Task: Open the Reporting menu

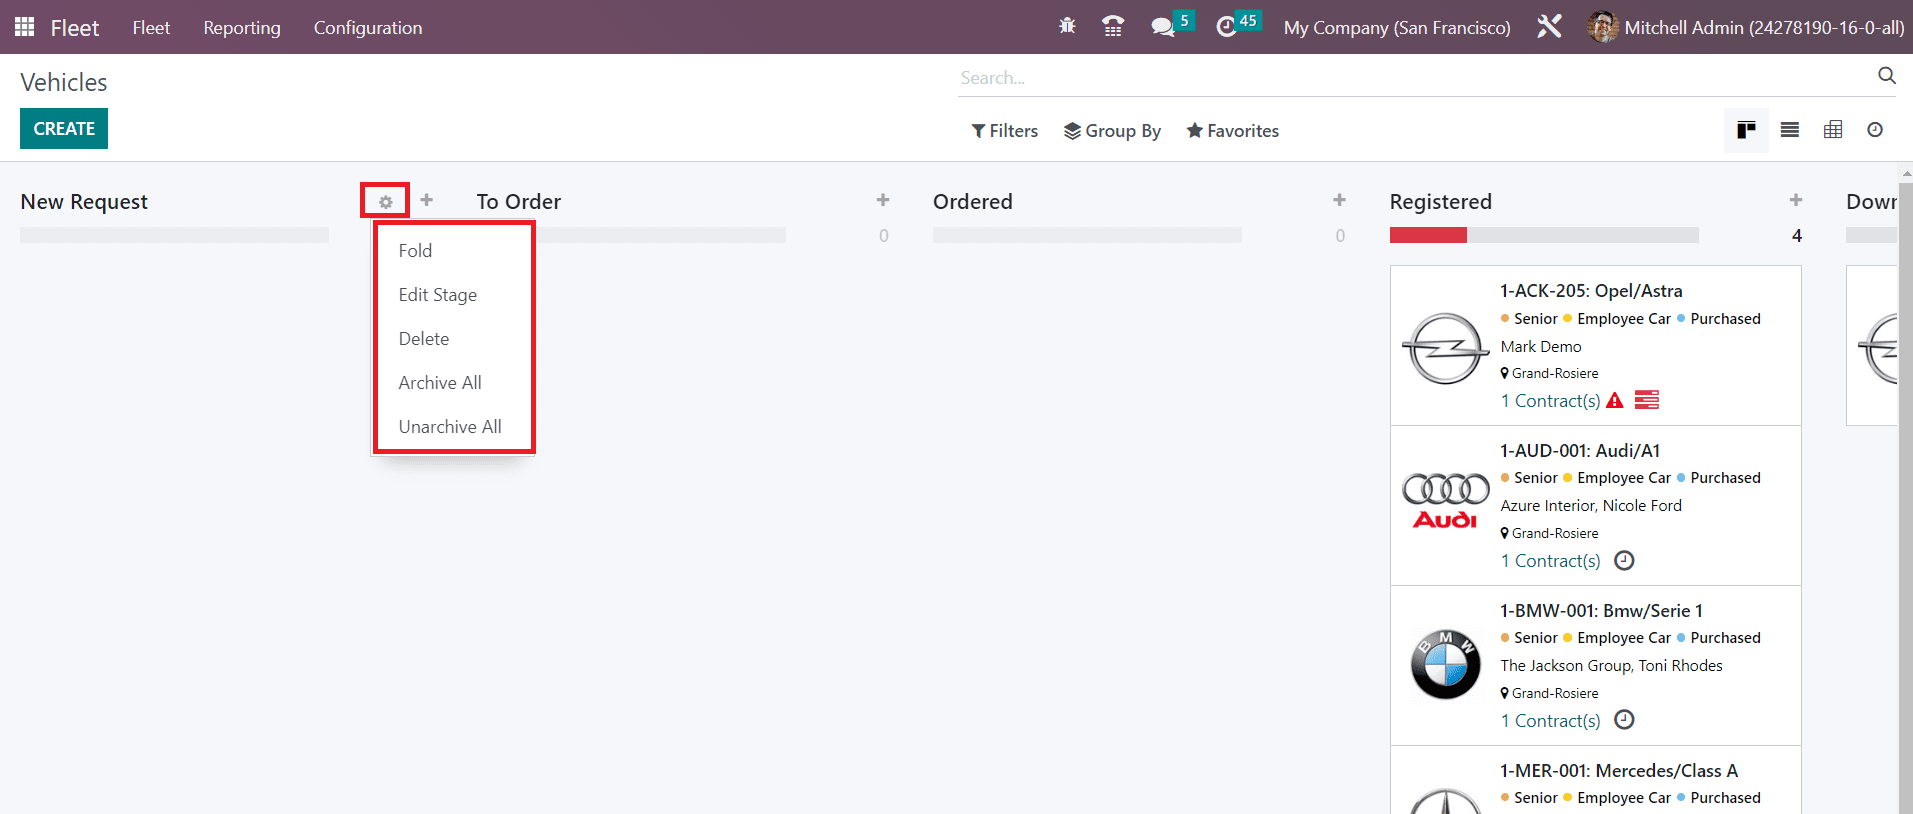Action: [x=242, y=28]
